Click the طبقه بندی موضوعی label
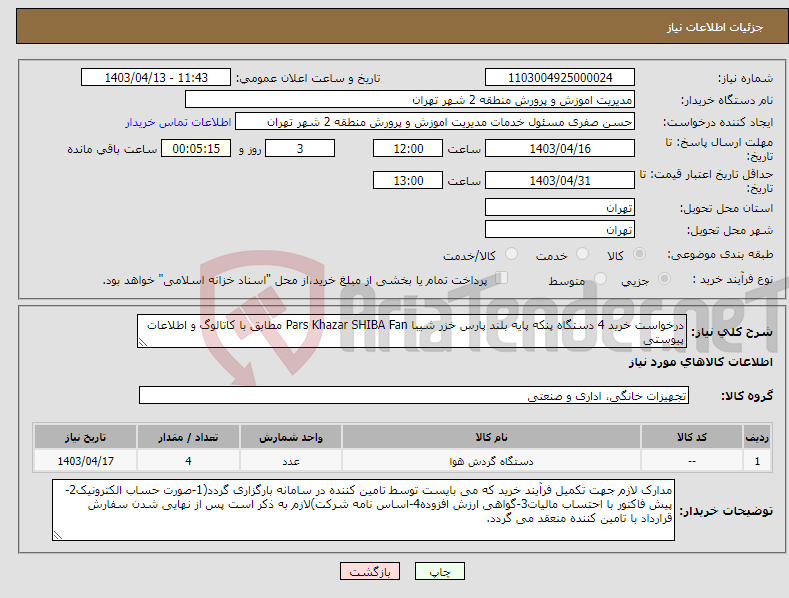789x598 pixels. click(720, 254)
